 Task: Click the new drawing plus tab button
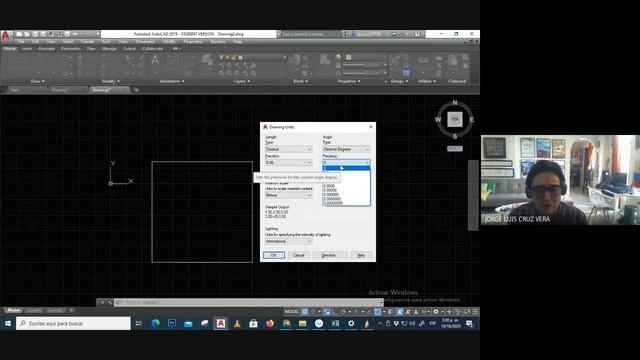click(x=136, y=90)
